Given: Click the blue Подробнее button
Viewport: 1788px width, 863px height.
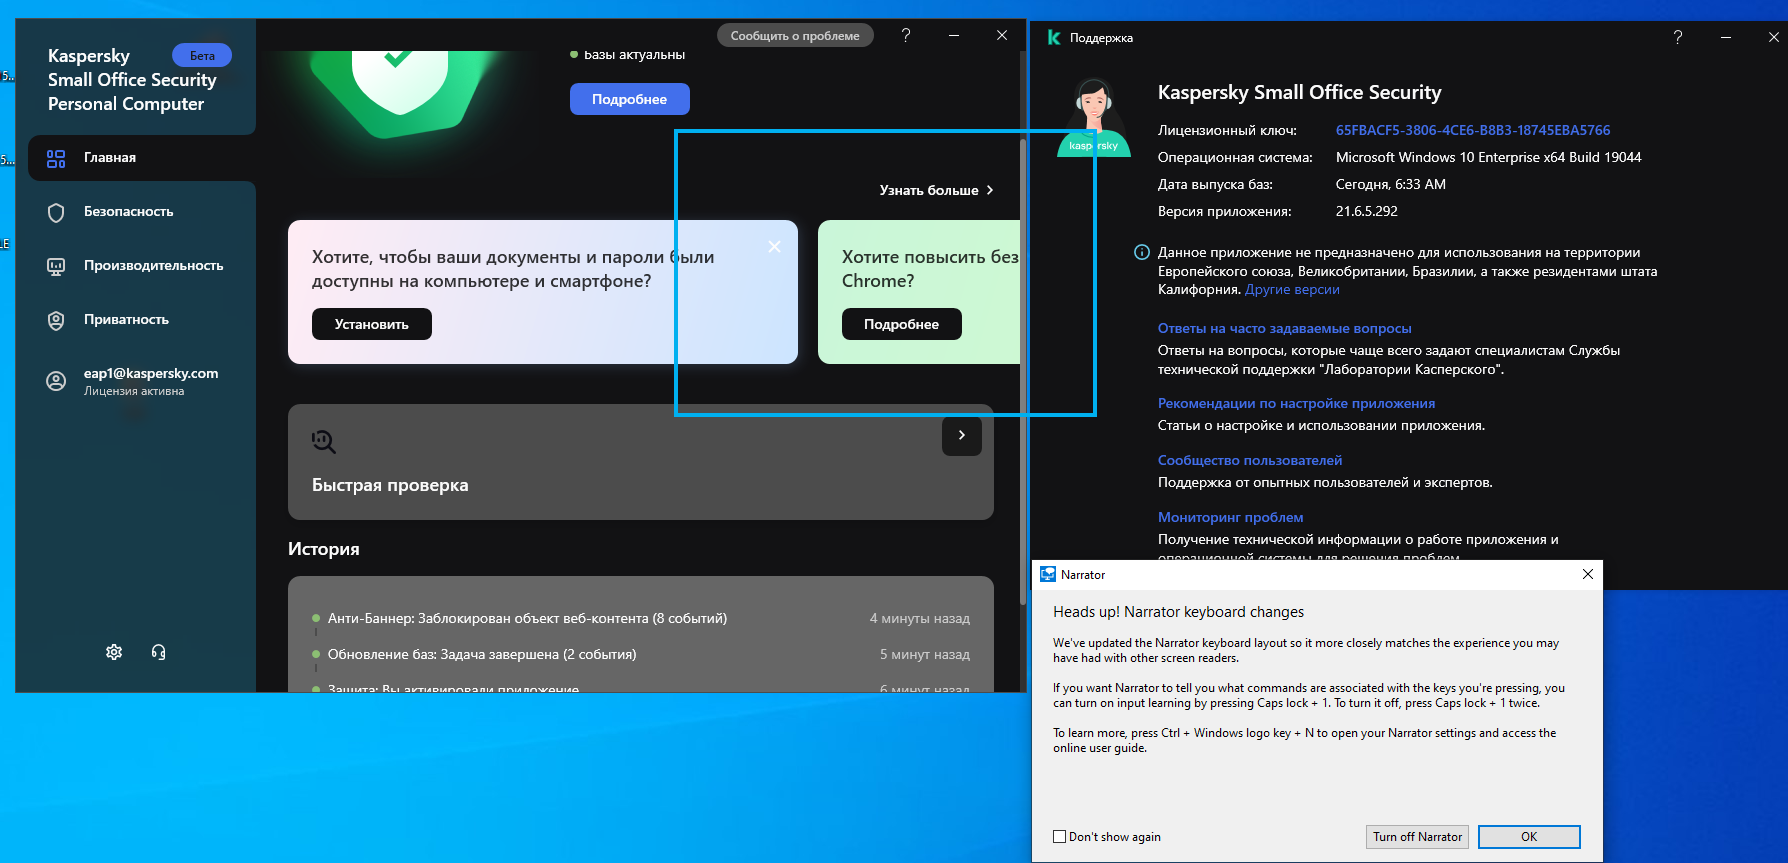Looking at the screenshot, I should coord(629,99).
